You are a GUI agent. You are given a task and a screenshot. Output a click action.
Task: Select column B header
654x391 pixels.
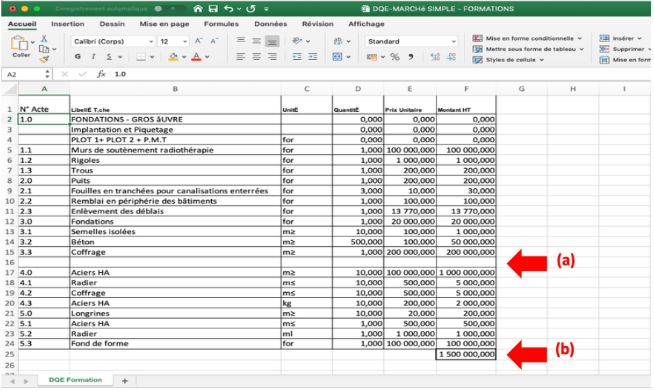(175, 89)
